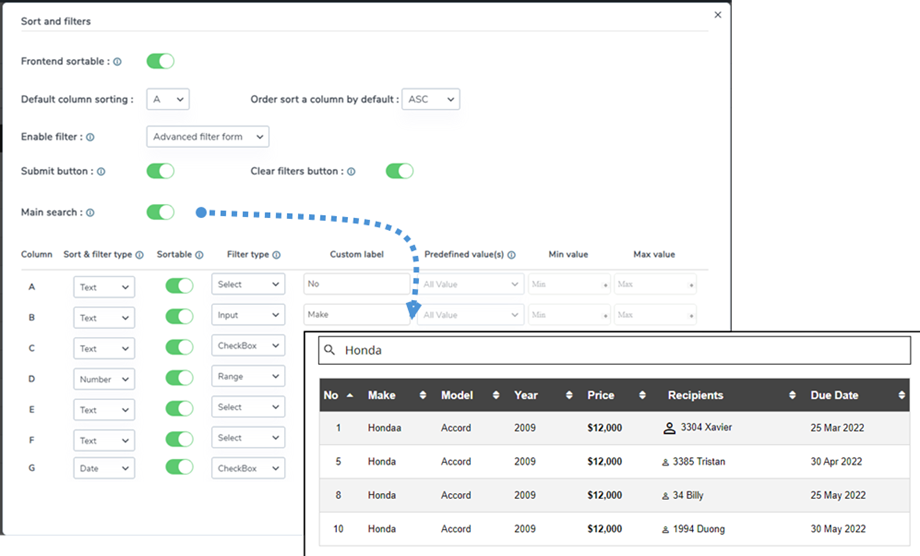Click info icon next to Filter type header

point(276,255)
